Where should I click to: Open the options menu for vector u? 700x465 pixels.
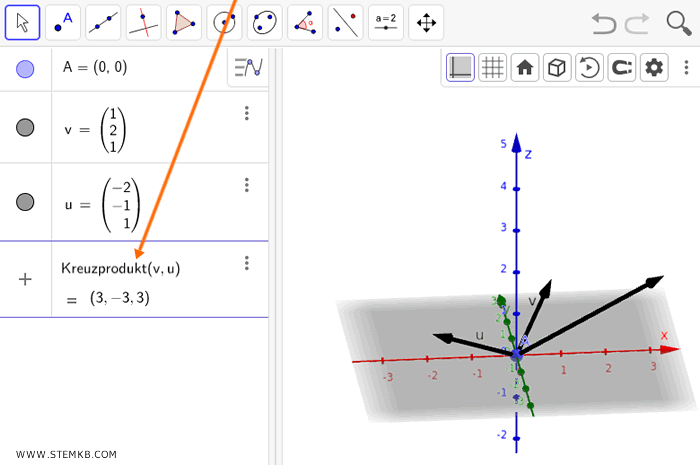click(247, 185)
